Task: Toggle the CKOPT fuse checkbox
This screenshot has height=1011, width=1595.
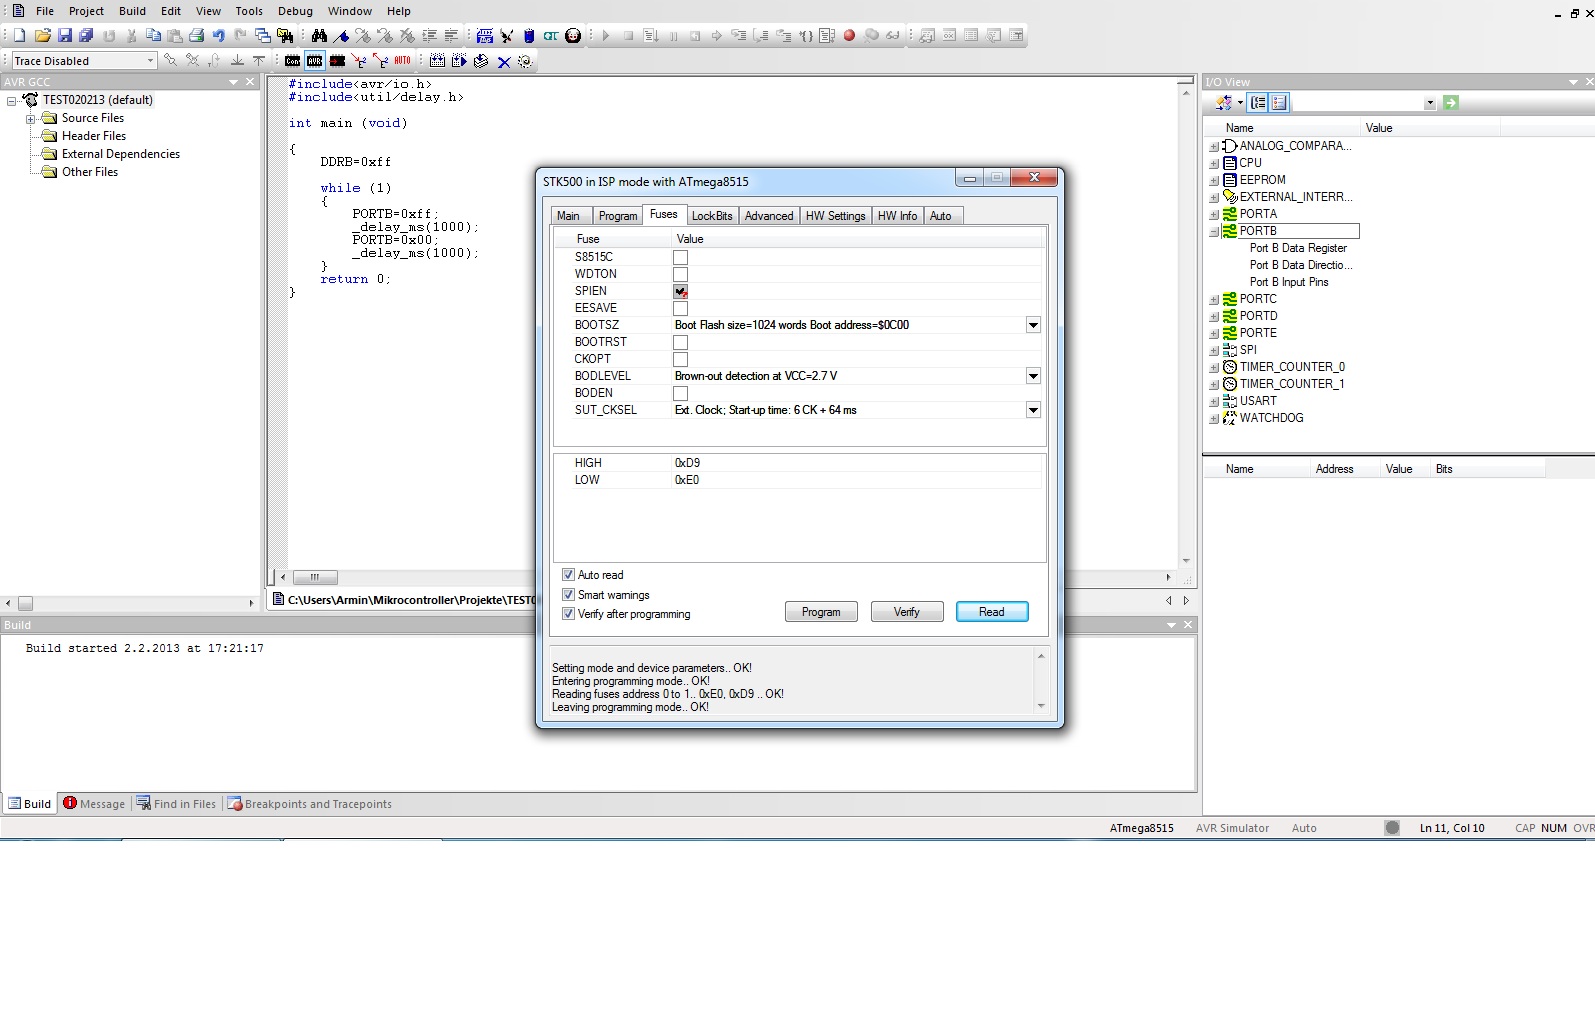Action: tap(681, 359)
